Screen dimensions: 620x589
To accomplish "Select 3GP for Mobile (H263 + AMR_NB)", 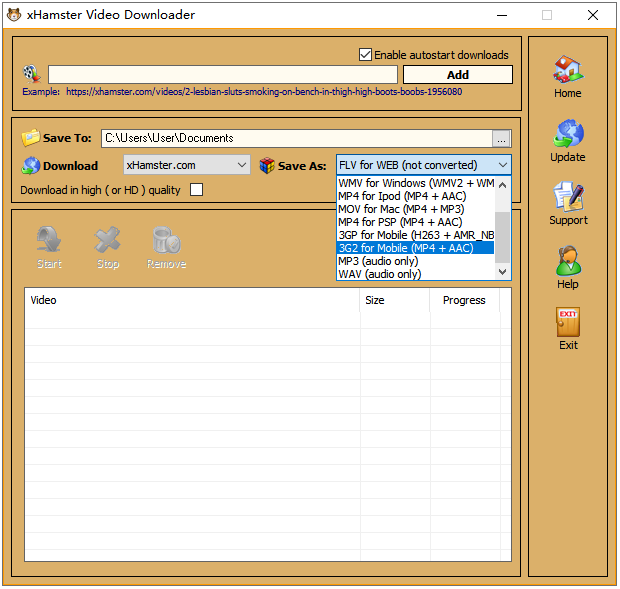I will click(416, 235).
